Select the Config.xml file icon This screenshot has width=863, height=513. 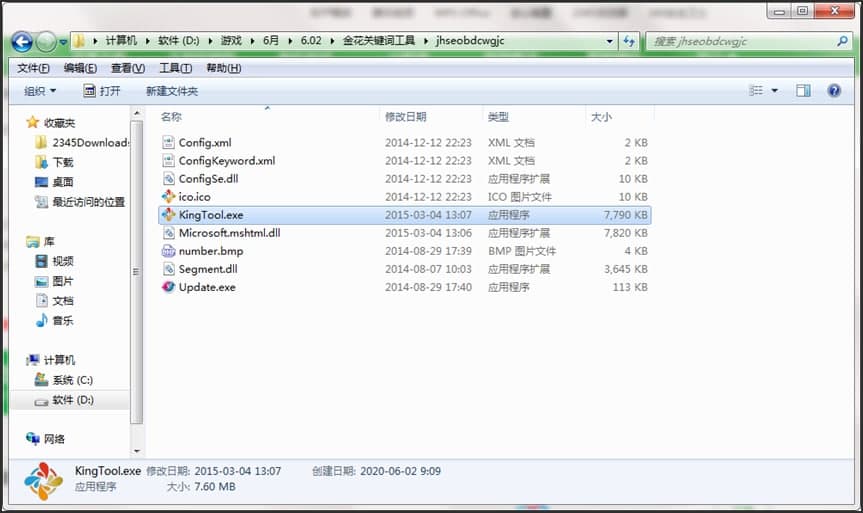tap(168, 143)
